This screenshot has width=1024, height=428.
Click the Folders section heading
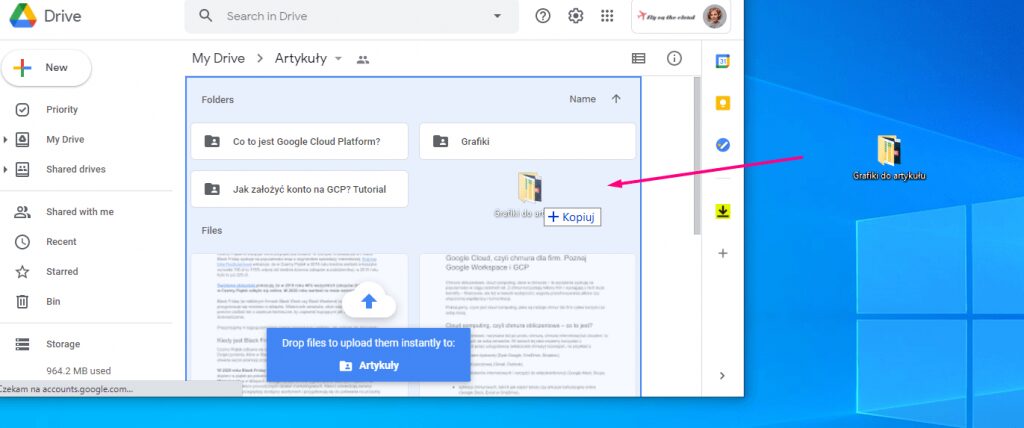coord(217,100)
